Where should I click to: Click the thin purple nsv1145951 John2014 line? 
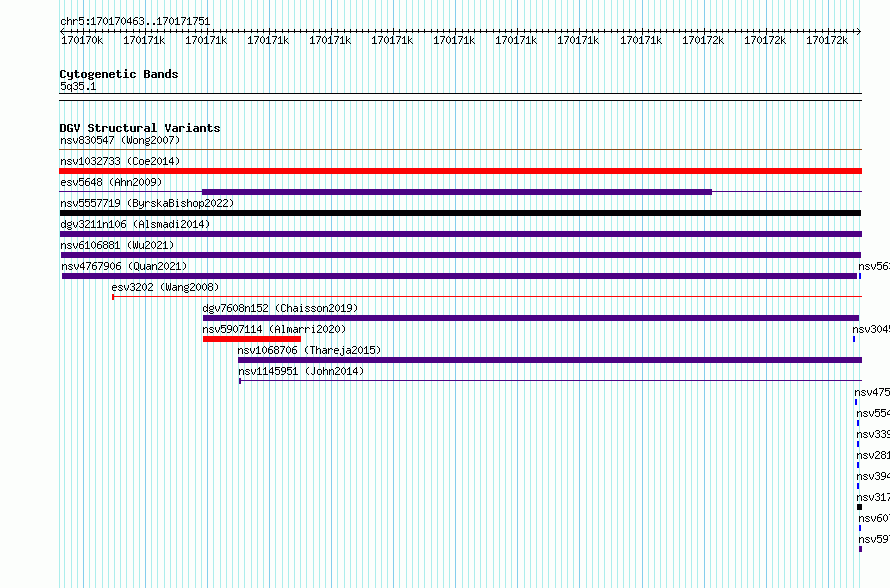pyautogui.click(x=550, y=380)
